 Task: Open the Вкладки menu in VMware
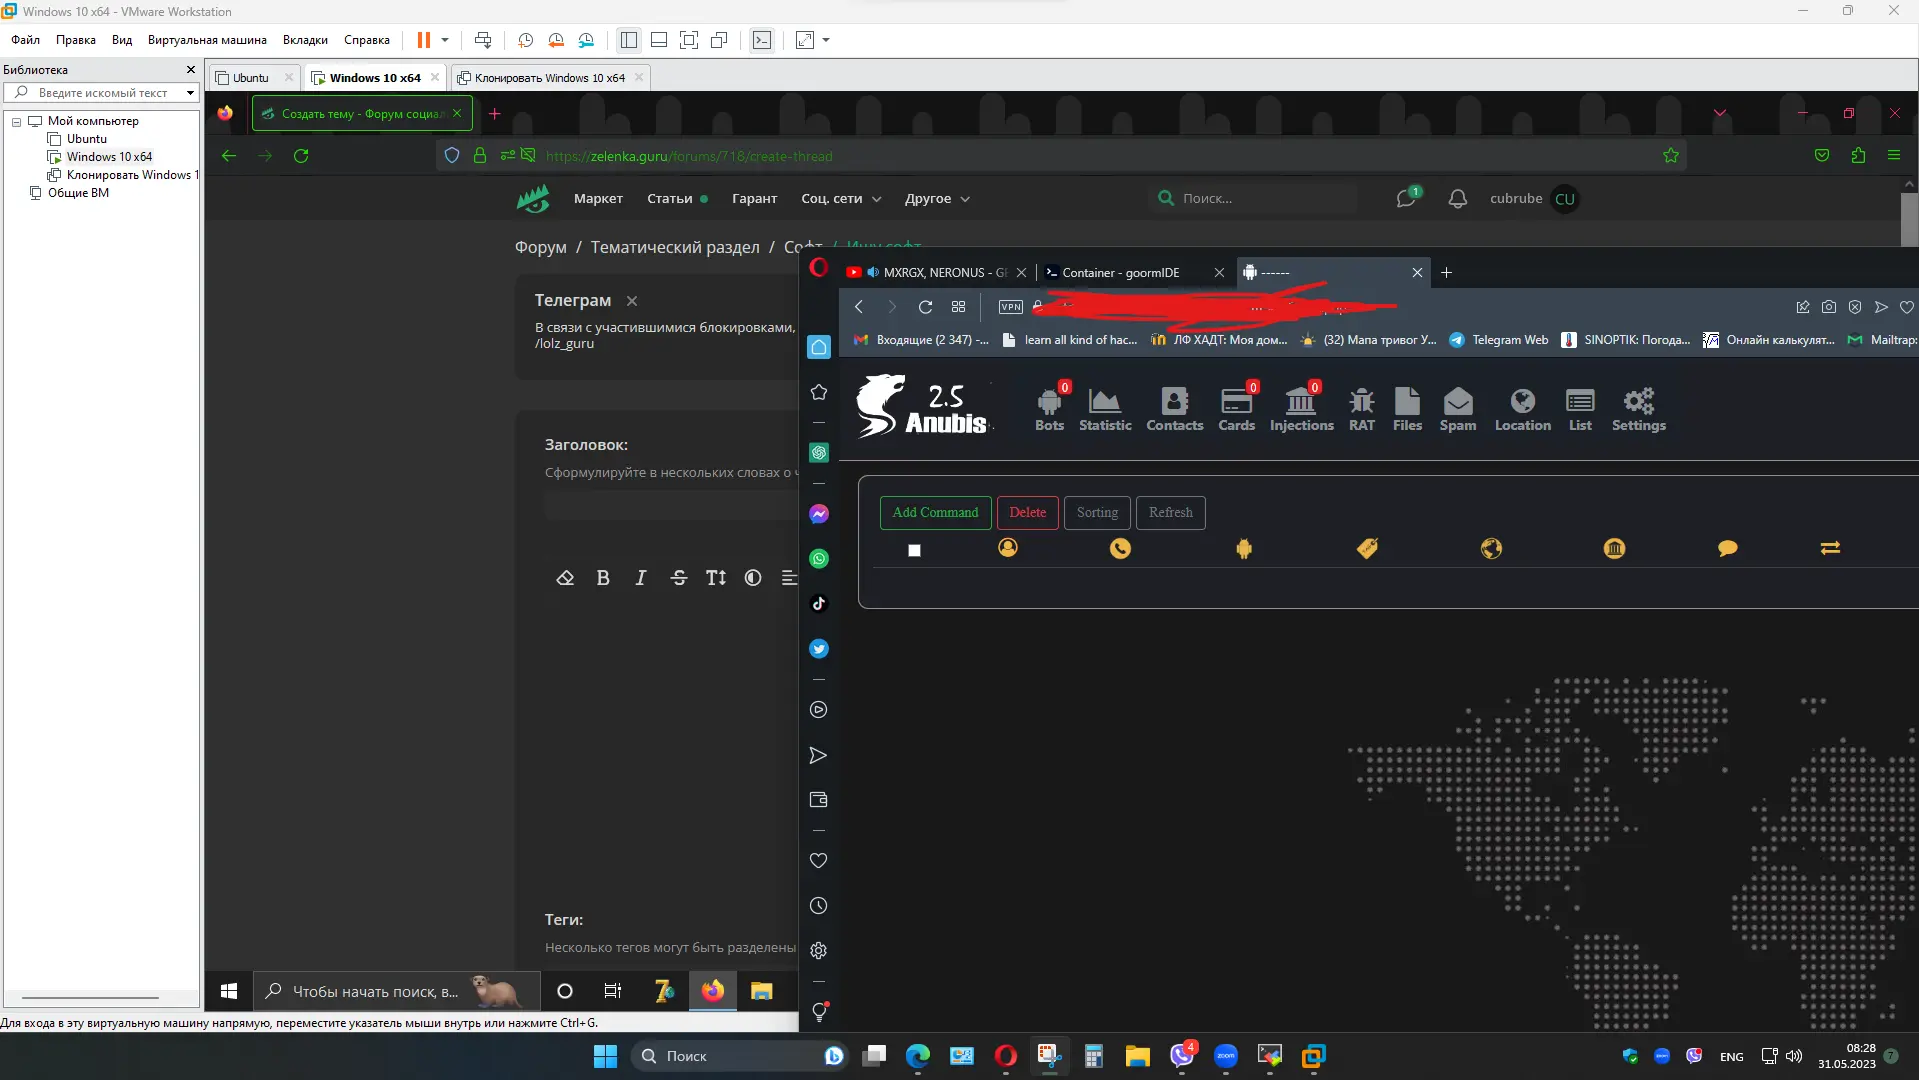(x=305, y=40)
